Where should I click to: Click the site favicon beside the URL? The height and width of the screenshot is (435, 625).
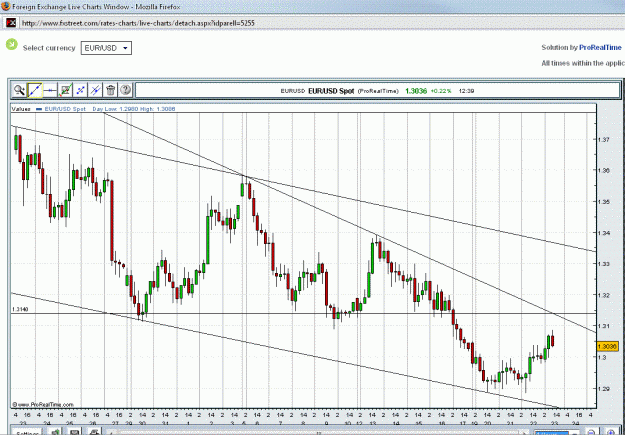pos(10,23)
